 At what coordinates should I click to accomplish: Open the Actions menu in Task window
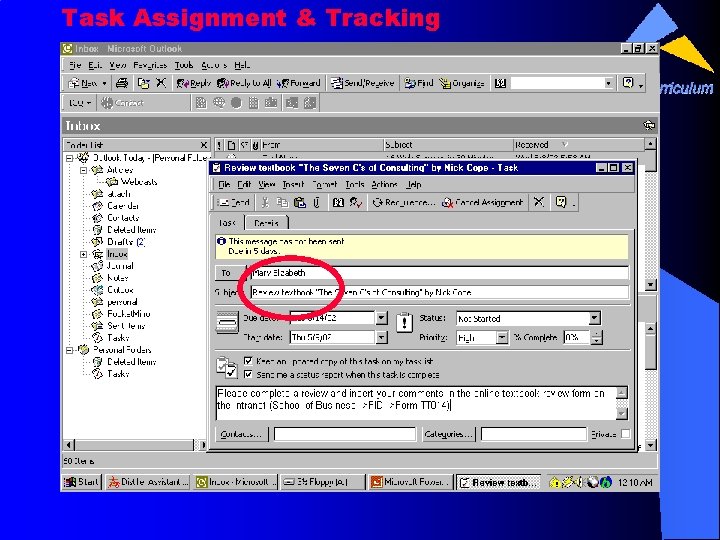[384, 184]
